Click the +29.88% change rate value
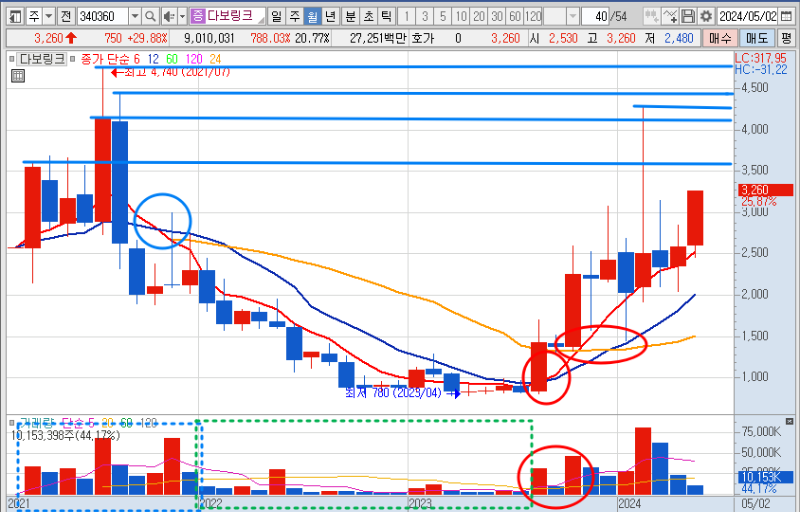The height and width of the screenshot is (512, 800). [147, 38]
